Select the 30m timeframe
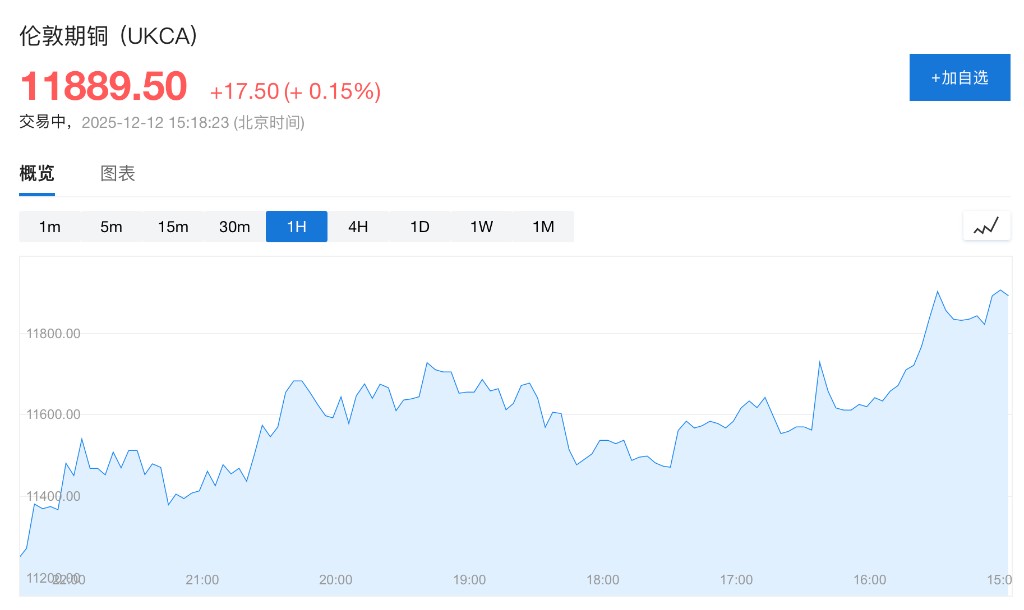Screen dimensions: 1024x610 [x=234, y=227]
